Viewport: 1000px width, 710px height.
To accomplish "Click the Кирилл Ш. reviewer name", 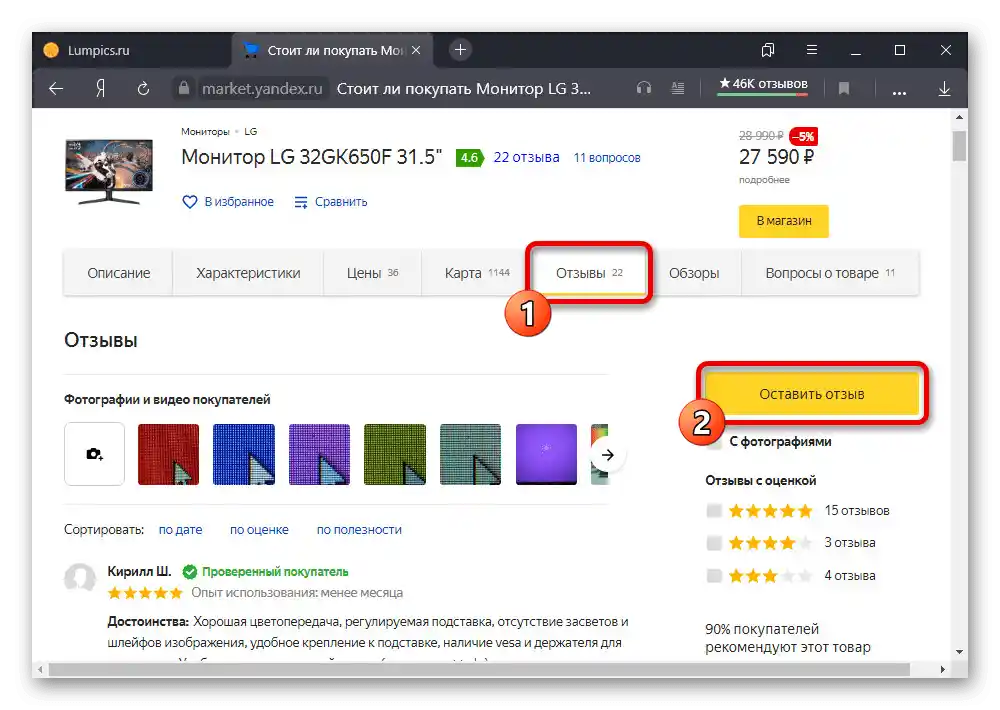I will pyautogui.click(x=139, y=571).
